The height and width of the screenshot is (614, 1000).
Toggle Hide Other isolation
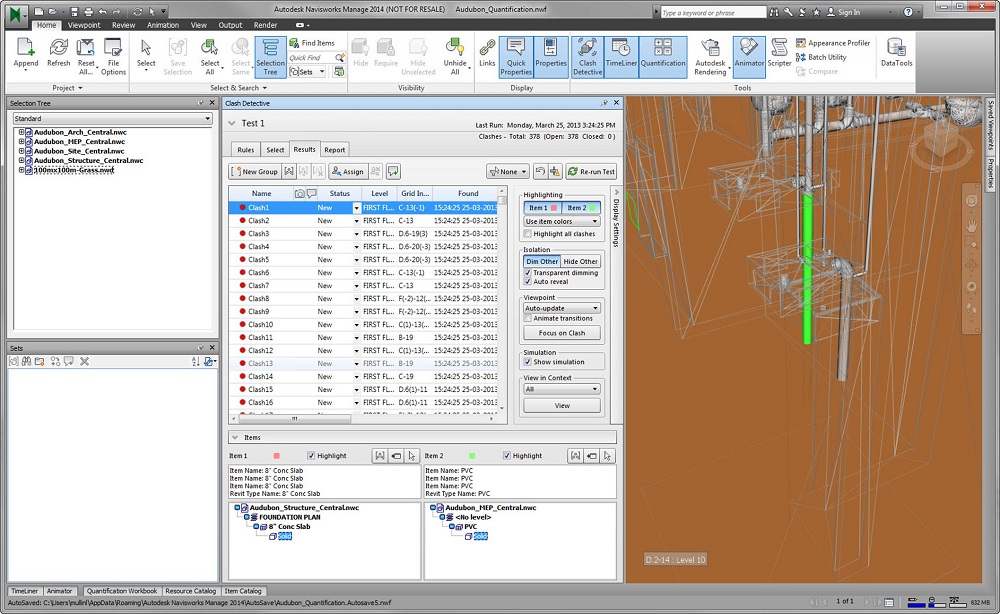click(x=581, y=261)
